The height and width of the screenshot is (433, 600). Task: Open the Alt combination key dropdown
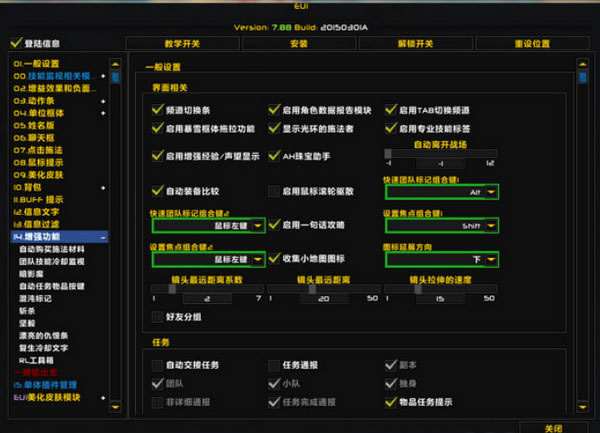(x=491, y=192)
